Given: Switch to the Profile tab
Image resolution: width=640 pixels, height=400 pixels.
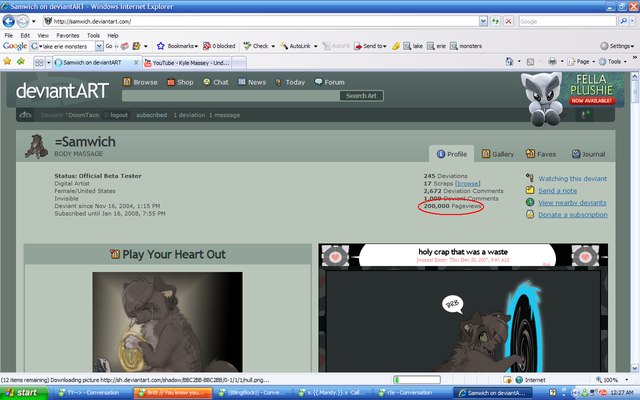Looking at the screenshot, I should tap(451, 154).
